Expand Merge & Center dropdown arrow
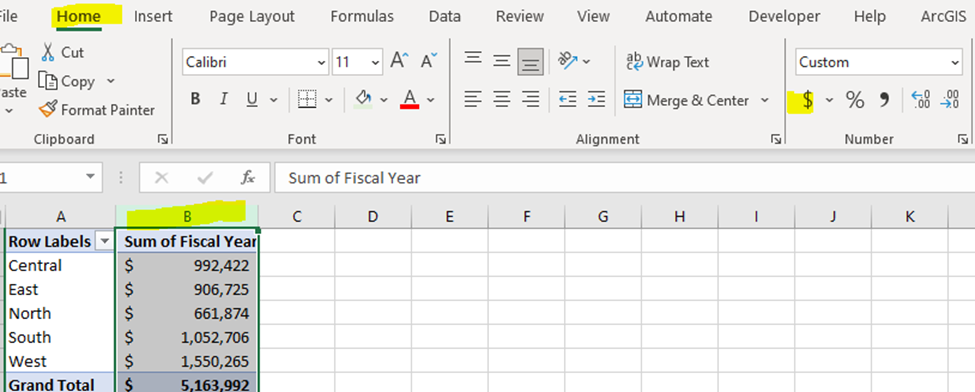Image resolution: width=975 pixels, height=392 pixels. click(765, 100)
